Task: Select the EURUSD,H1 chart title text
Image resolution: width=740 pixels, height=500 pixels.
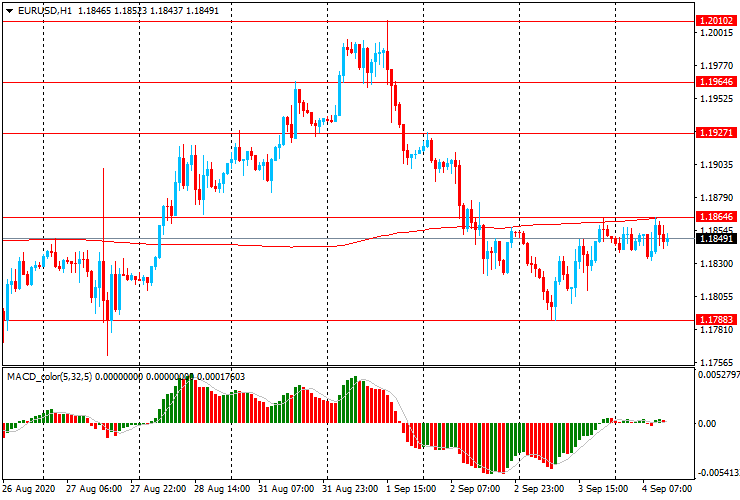Action: (x=45, y=10)
